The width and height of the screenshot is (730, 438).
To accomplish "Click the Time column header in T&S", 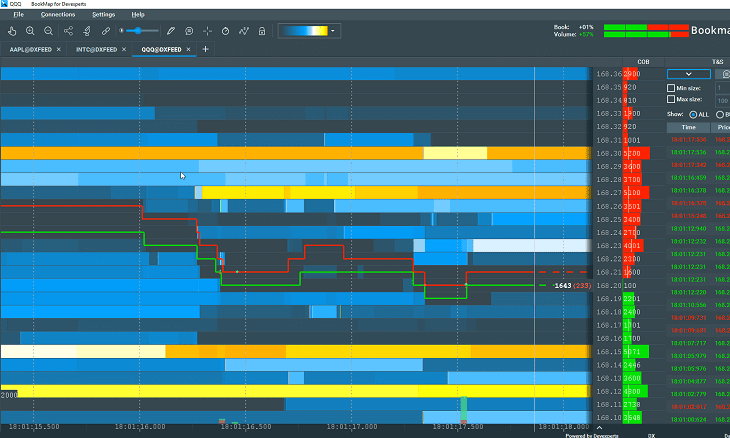I will click(689, 128).
